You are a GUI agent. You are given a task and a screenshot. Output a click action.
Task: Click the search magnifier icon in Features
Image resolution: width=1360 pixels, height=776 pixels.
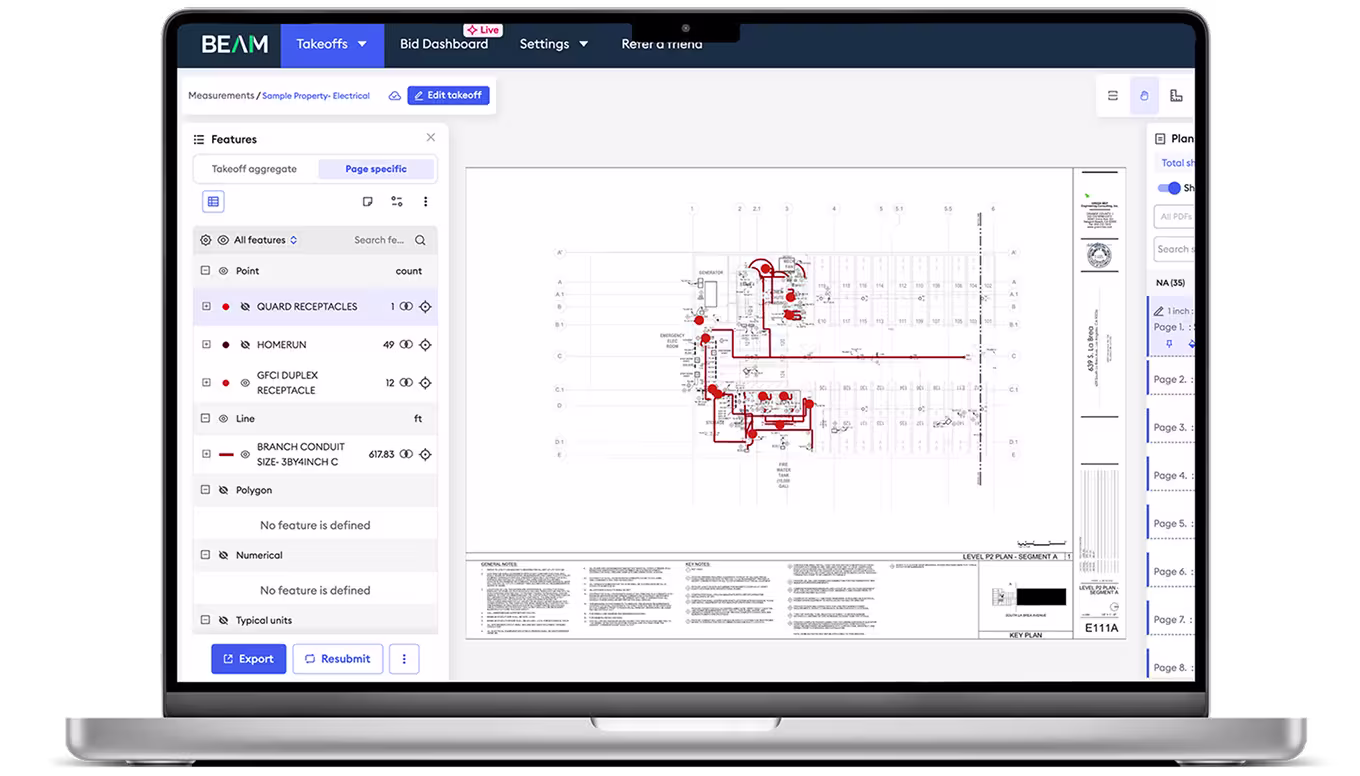(420, 240)
